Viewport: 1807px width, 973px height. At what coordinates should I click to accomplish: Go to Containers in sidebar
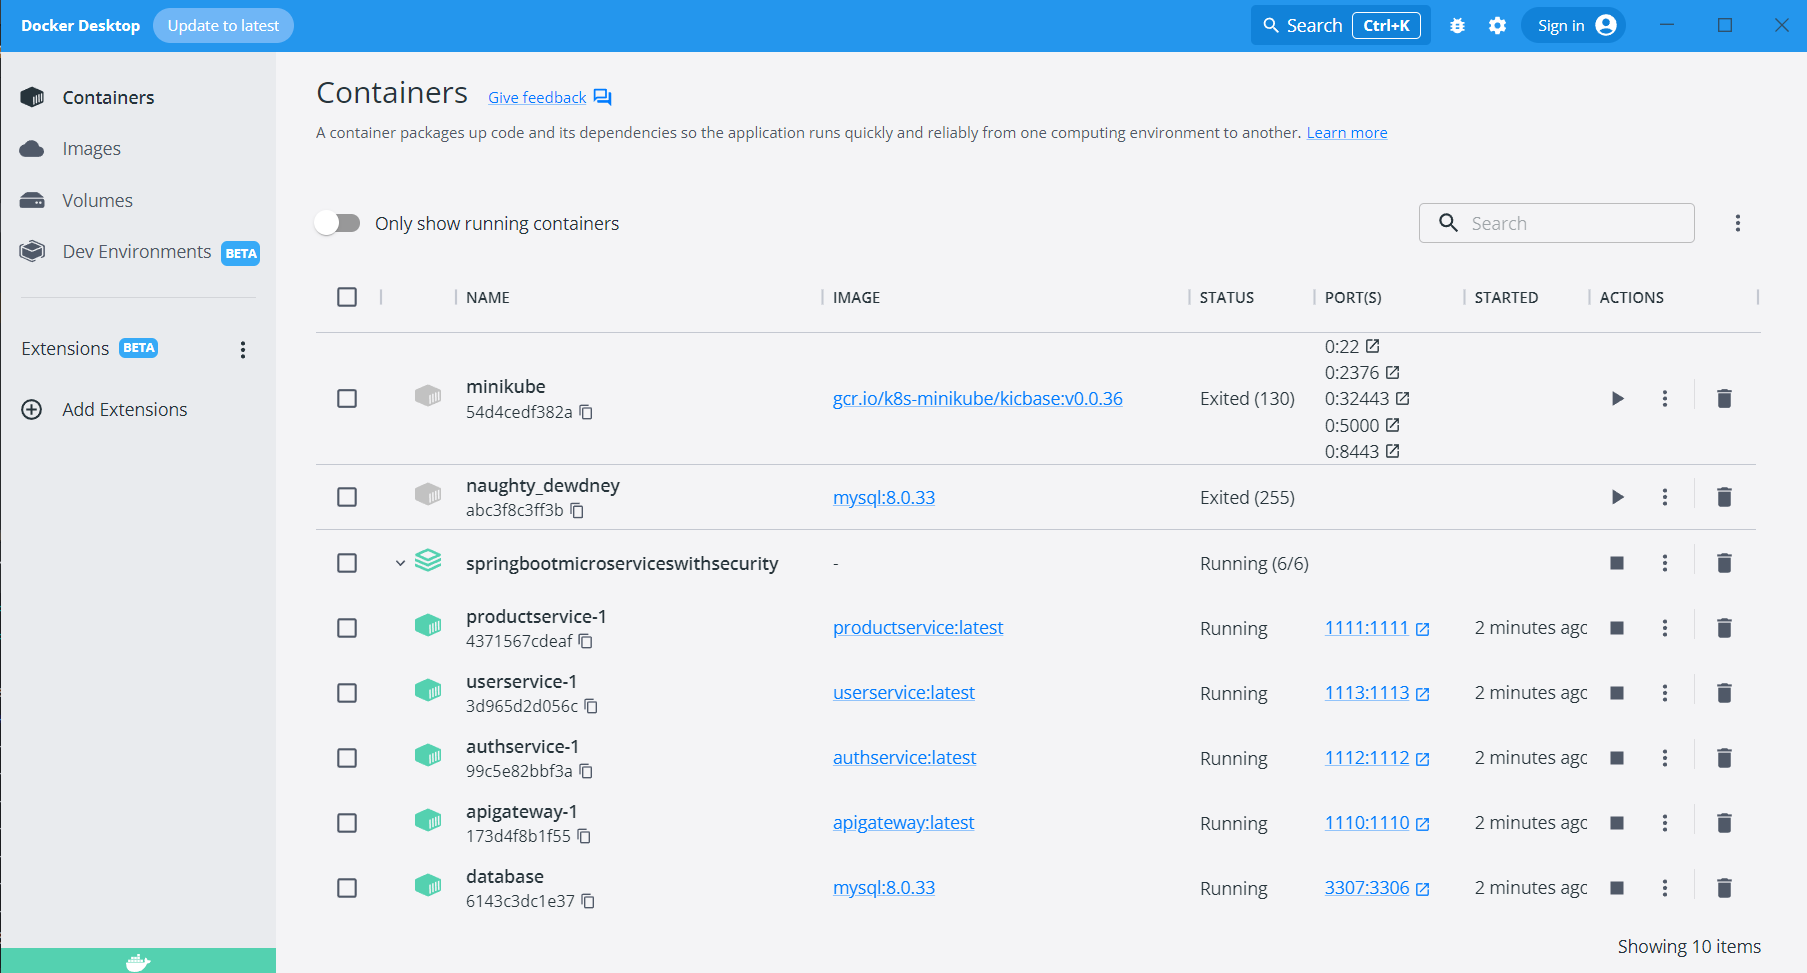(108, 97)
